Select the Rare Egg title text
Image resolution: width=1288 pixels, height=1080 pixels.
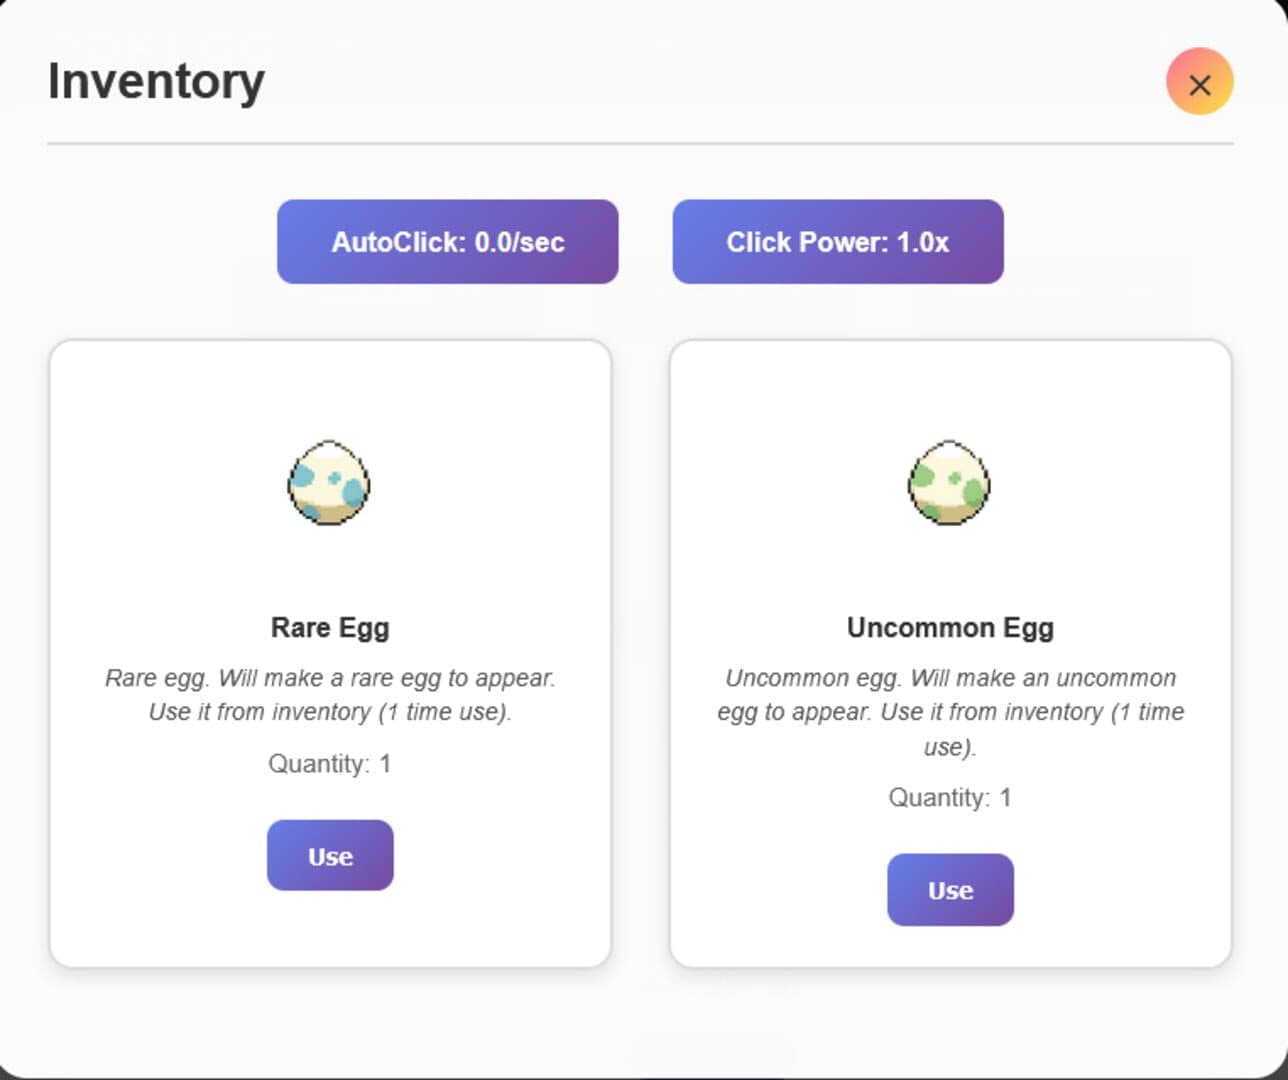(330, 628)
